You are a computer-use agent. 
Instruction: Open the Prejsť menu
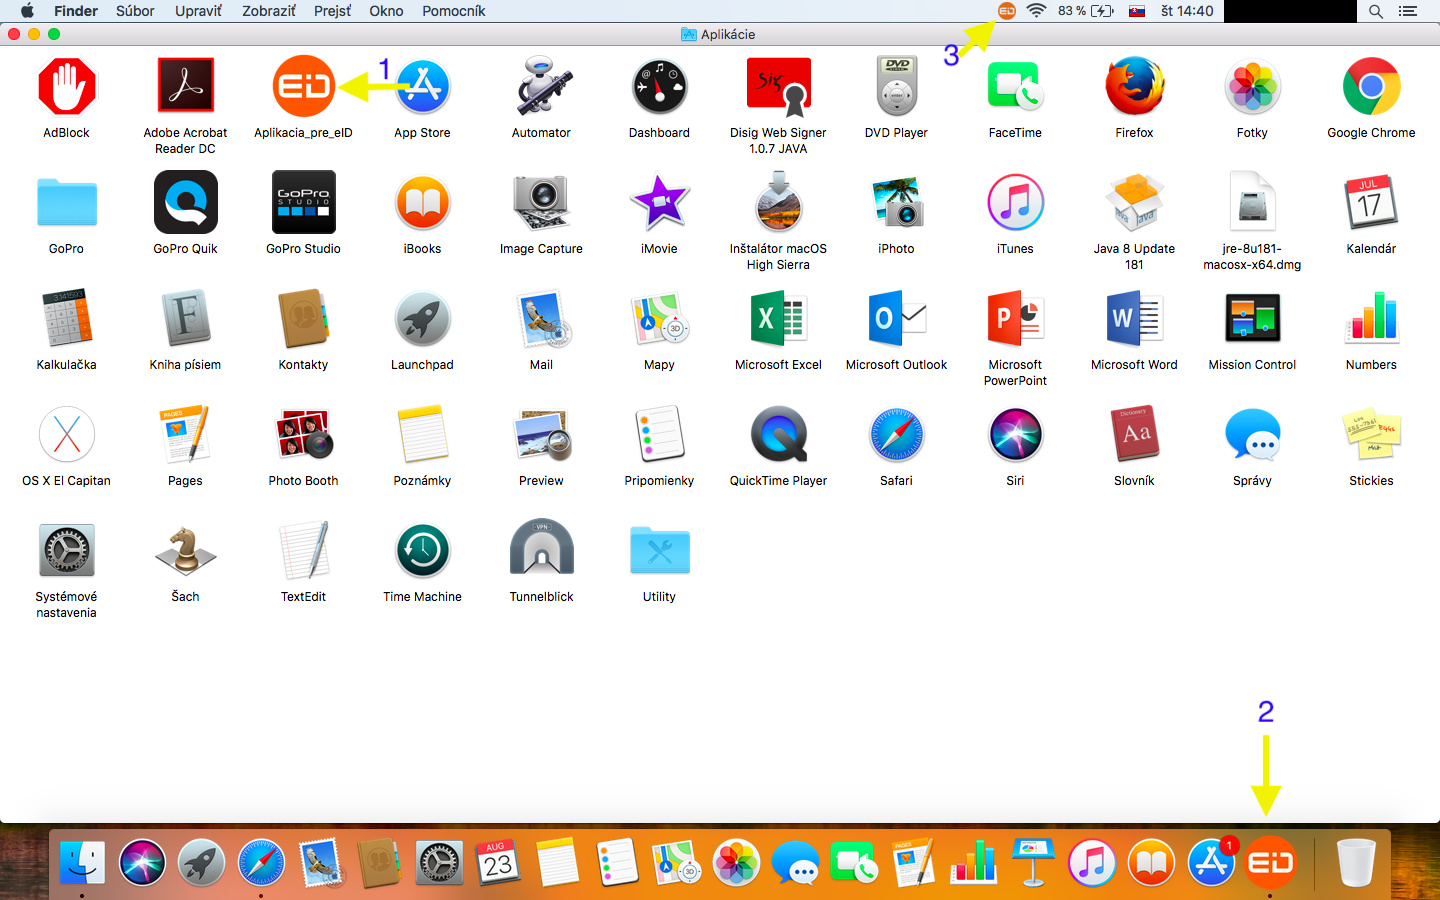[332, 11]
